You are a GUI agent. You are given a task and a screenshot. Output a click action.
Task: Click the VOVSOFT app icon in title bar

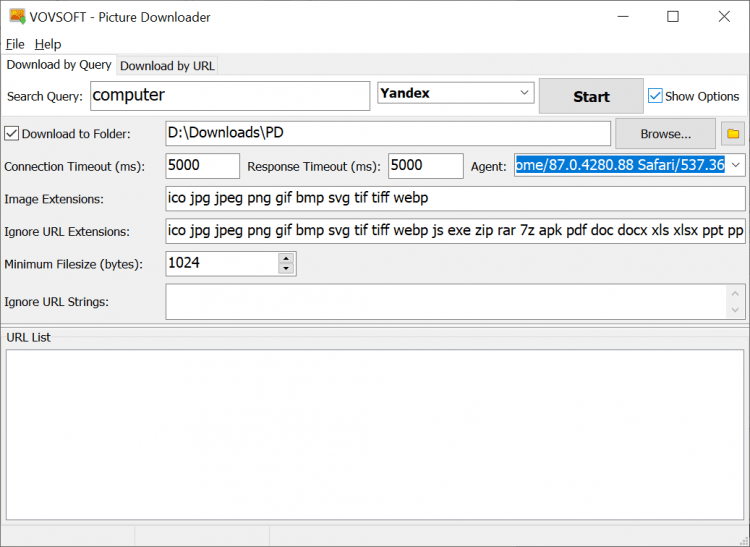17,16
